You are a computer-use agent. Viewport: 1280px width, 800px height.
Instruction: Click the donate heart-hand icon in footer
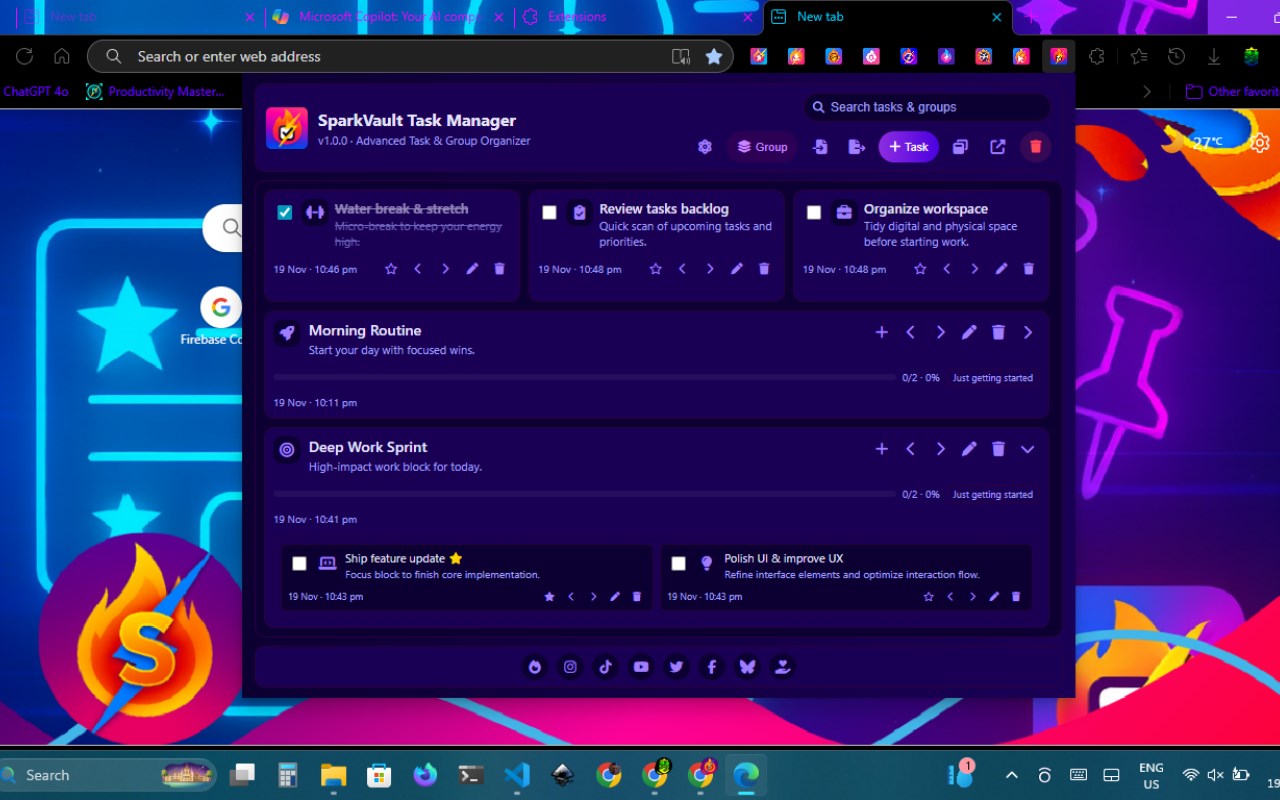pyautogui.click(x=783, y=667)
